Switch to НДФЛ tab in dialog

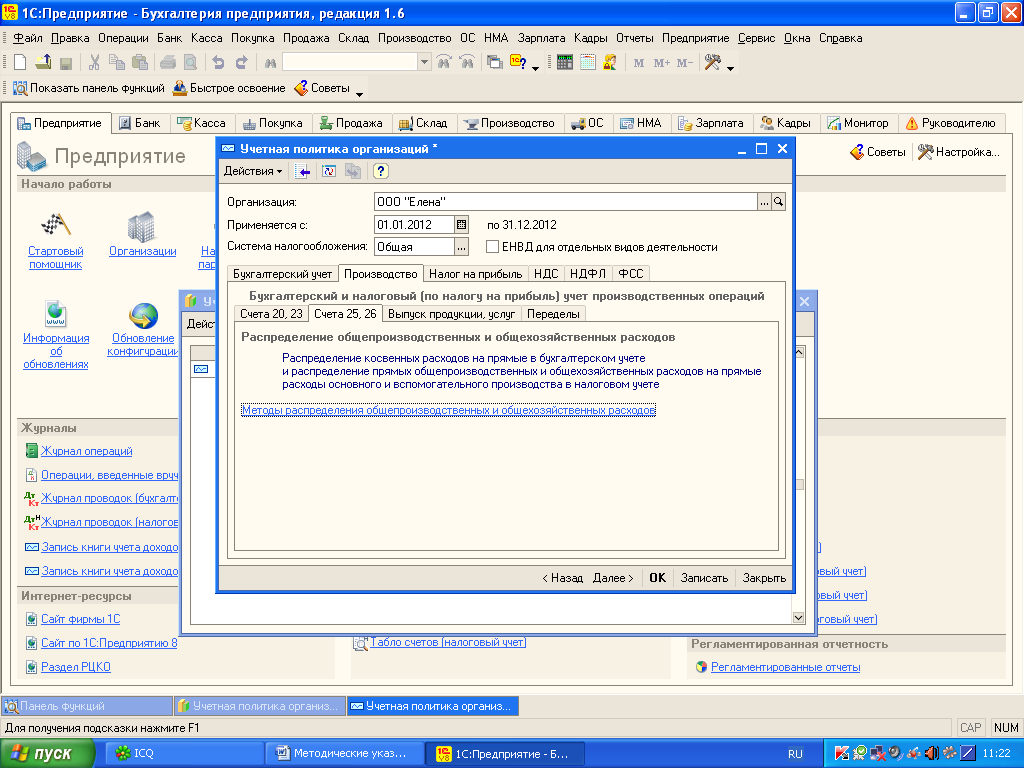point(588,274)
